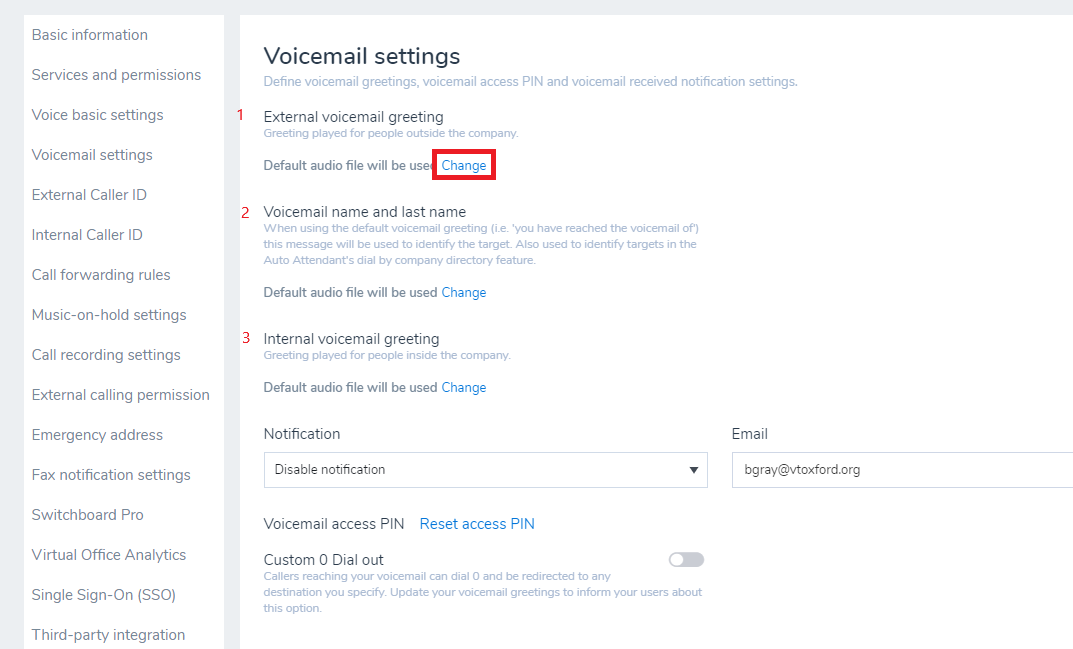Open Voice basic settings
The width and height of the screenshot is (1073, 649).
[x=97, y=114]
